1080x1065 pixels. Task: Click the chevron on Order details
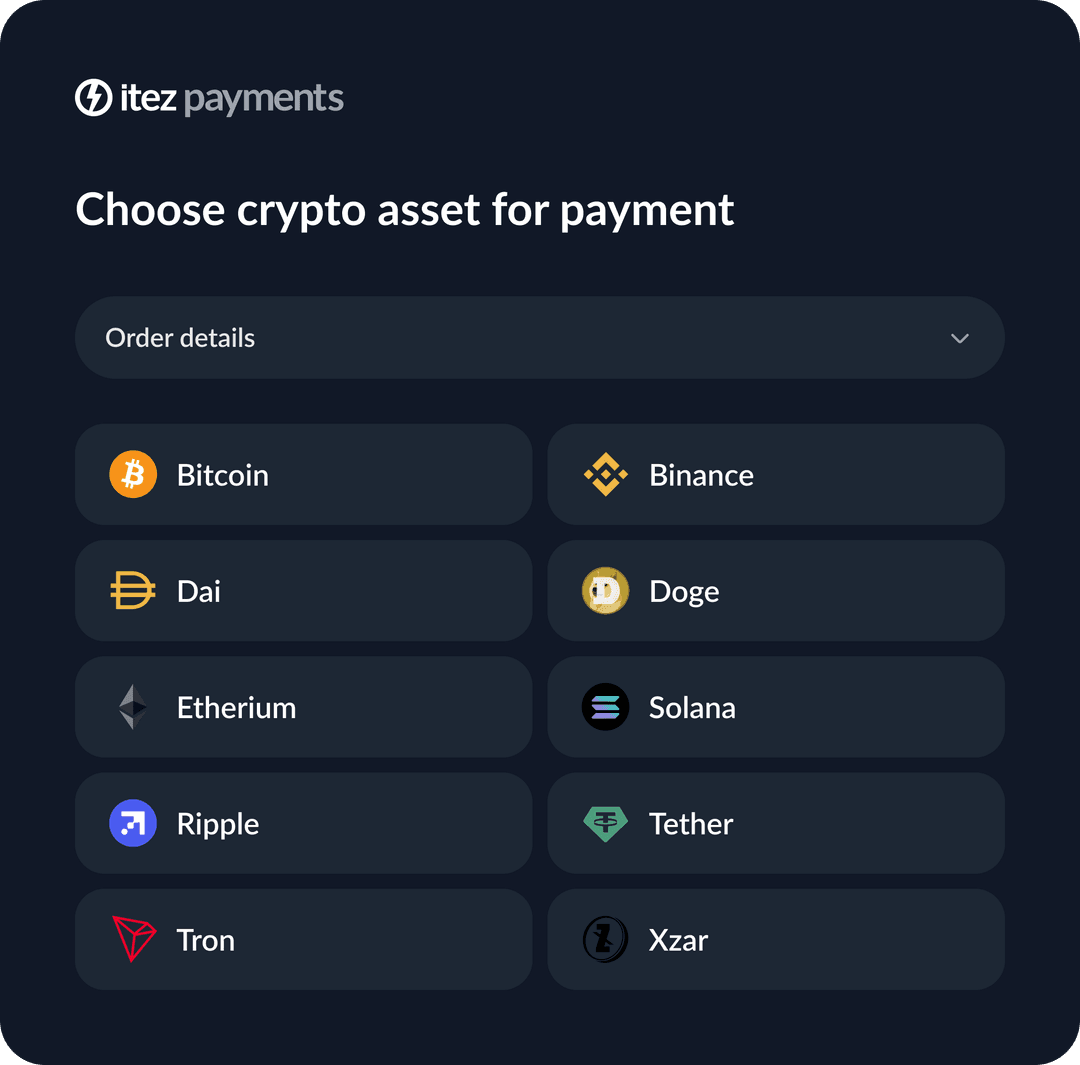pyautogui.click(x=959, y=338)
